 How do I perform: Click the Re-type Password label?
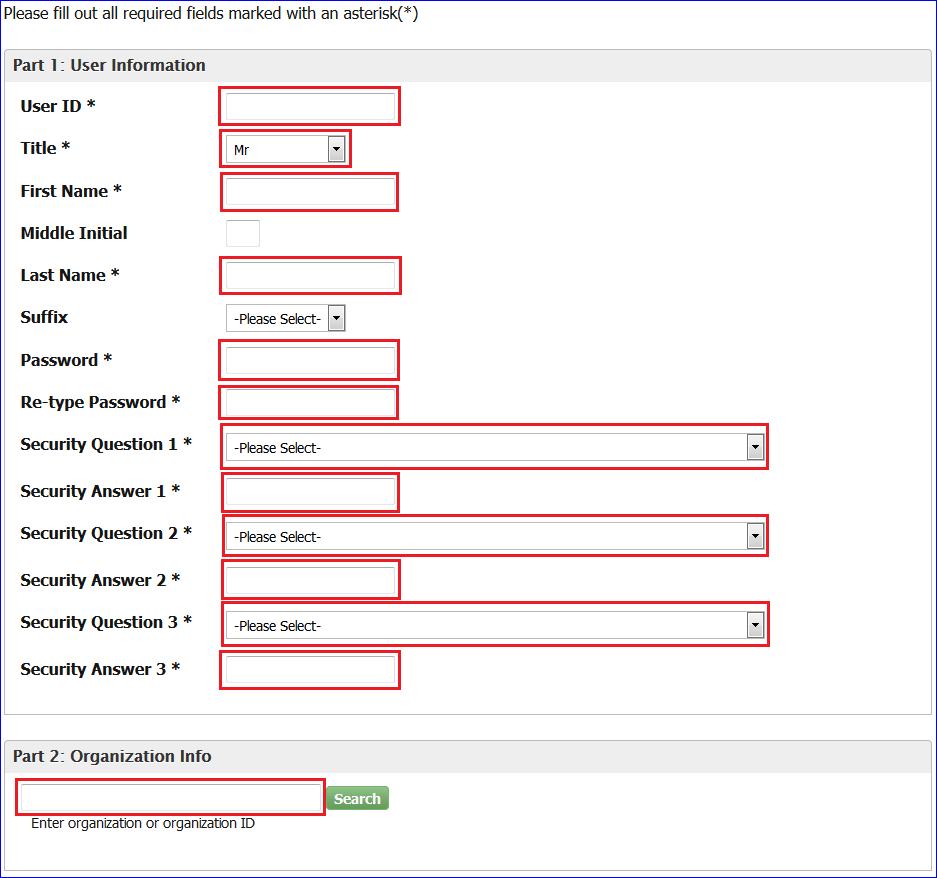[100, 402]
